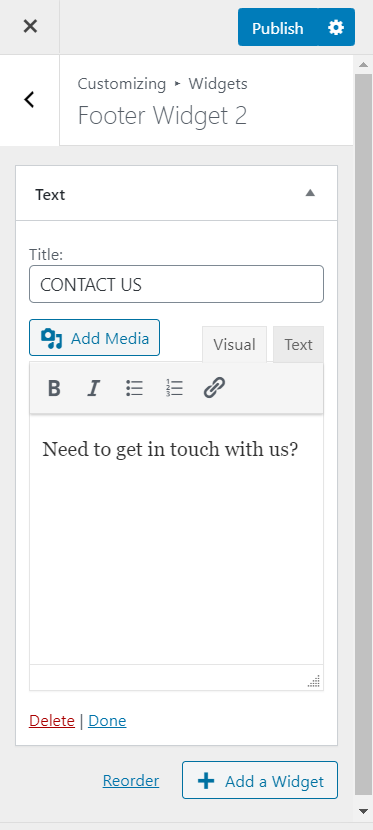Toggle Italic formatting in editor toolbar

pyautogui.click(x=94, y=388)
